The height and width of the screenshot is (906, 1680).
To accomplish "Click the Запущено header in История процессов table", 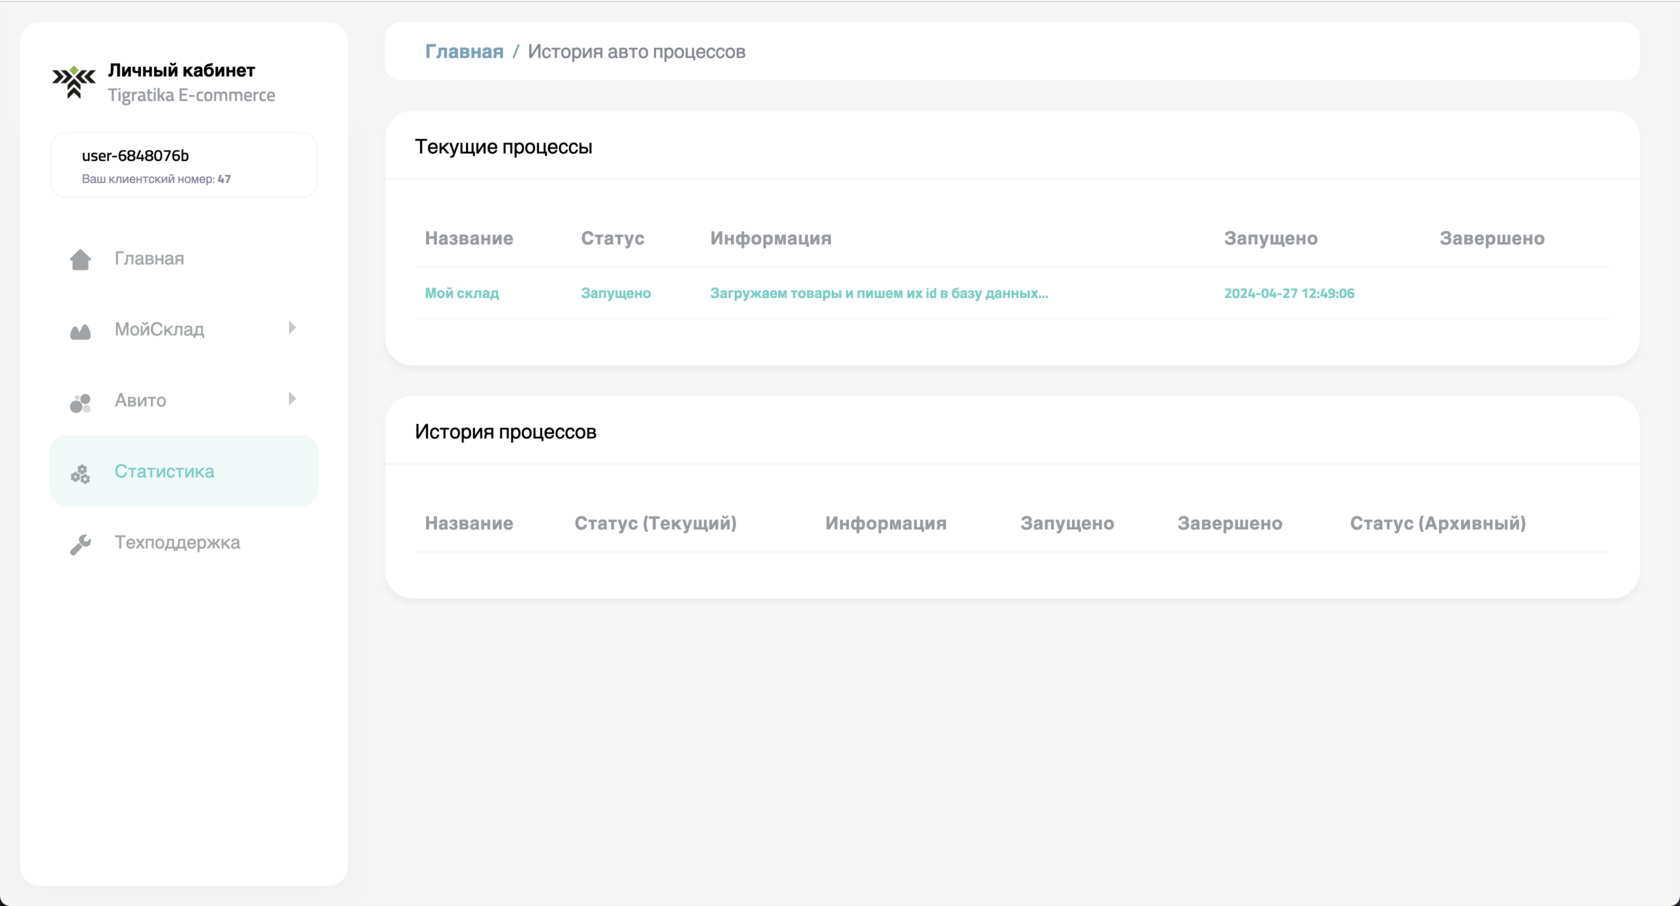I will (x=1067, y=523).
